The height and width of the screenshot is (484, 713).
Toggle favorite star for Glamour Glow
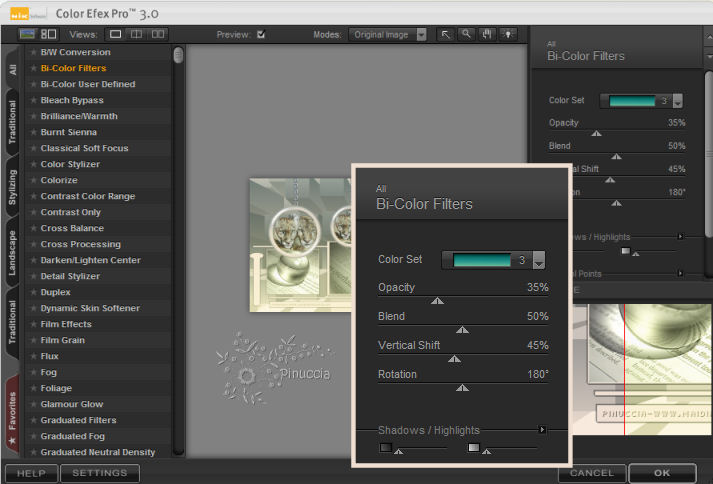click(34, 404)
